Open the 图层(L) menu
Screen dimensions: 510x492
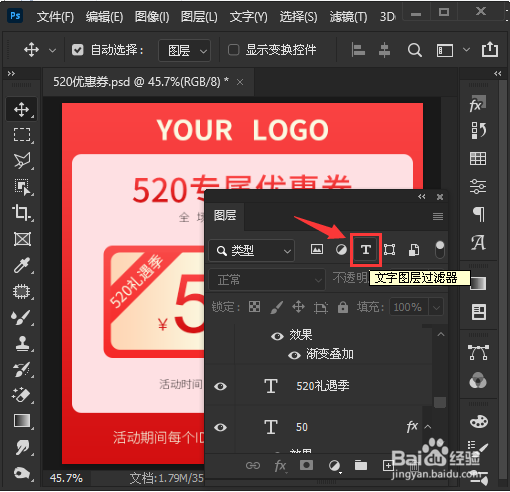coord(199,16)
